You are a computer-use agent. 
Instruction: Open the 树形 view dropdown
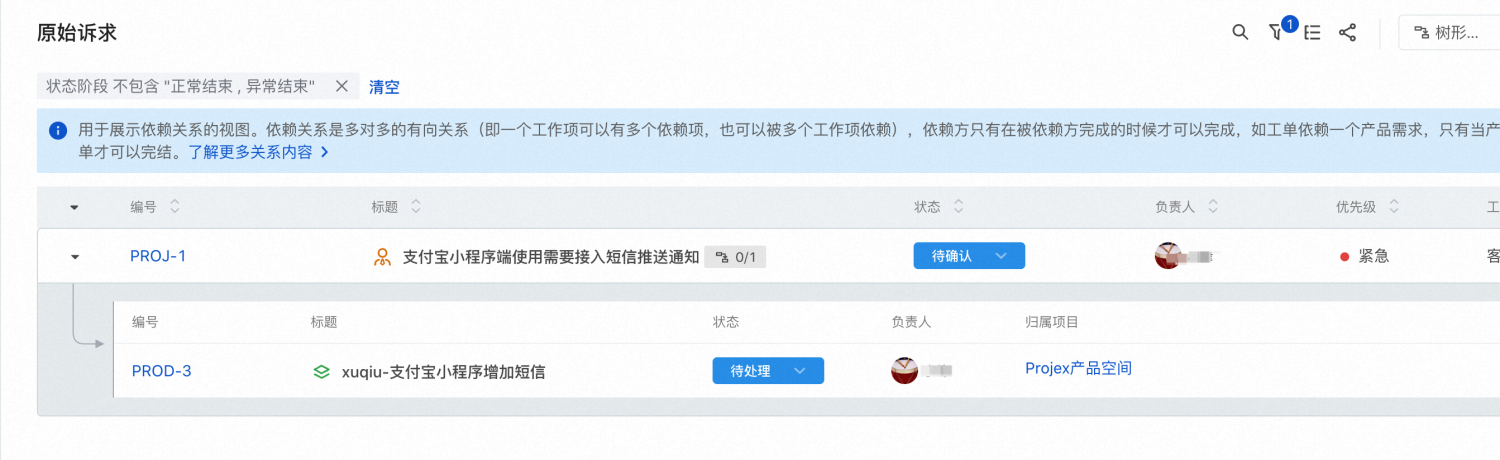tap(1449, 33)
